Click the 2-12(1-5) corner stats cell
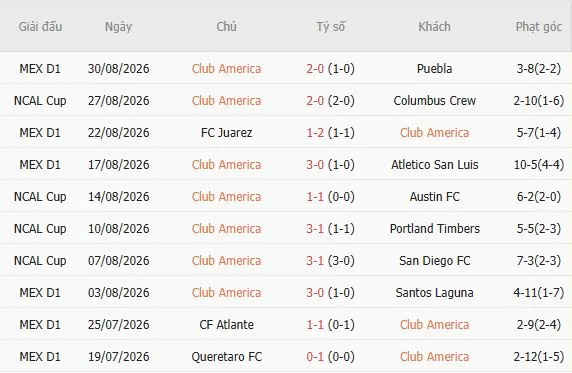572x373 pixels. point(538,357)
